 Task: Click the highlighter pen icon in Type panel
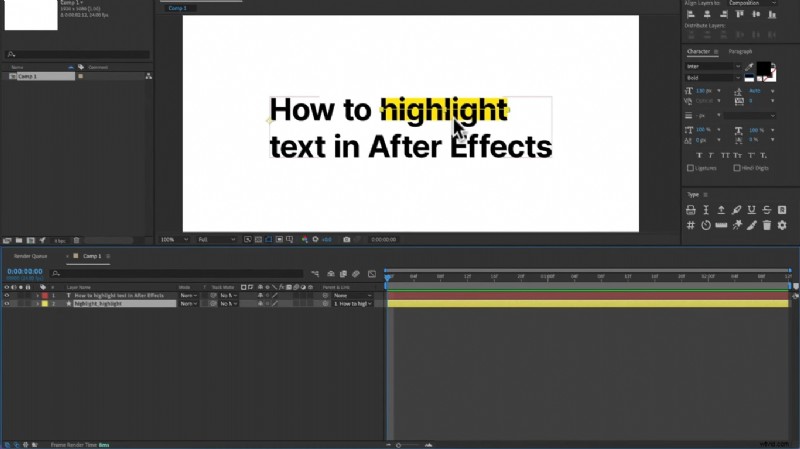click(x=736, y=210)
